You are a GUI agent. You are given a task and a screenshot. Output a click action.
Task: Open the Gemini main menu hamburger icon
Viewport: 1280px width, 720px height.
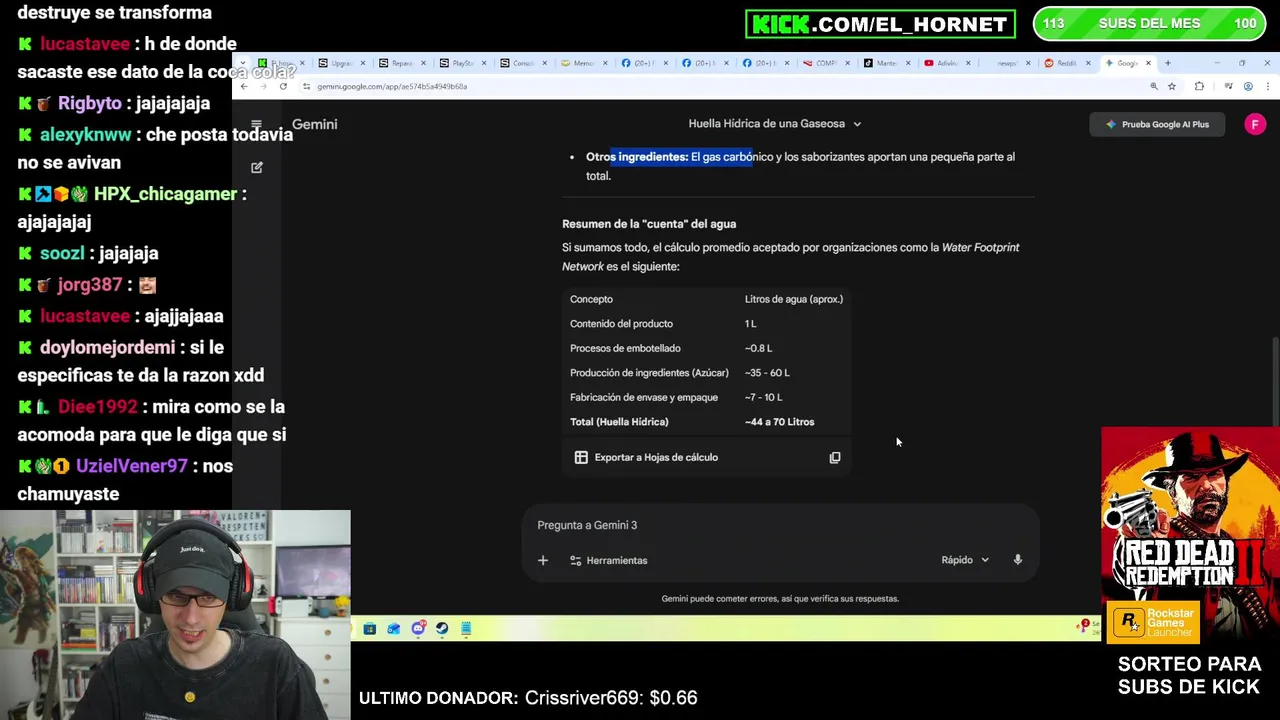[256, 125]
